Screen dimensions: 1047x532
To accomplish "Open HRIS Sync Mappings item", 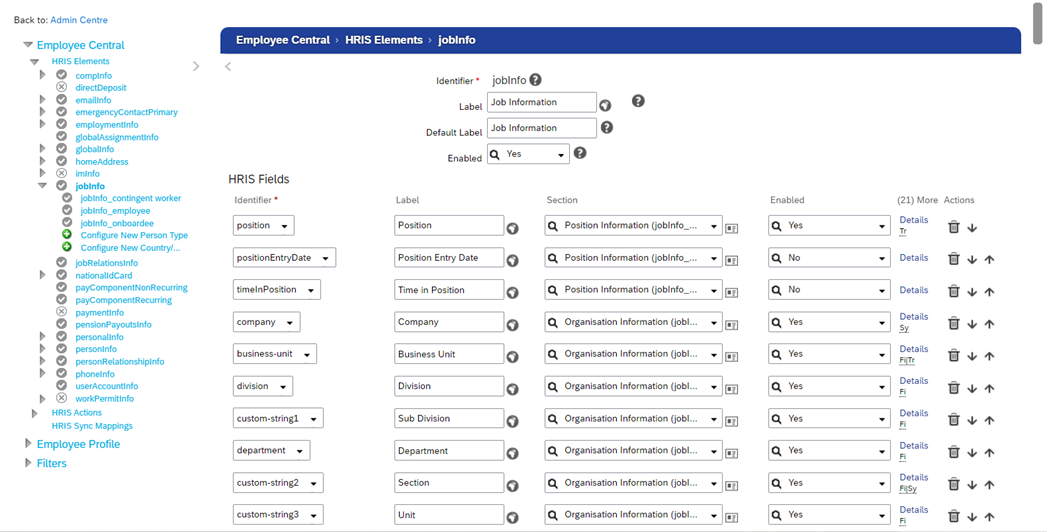I will click(92, 426).
